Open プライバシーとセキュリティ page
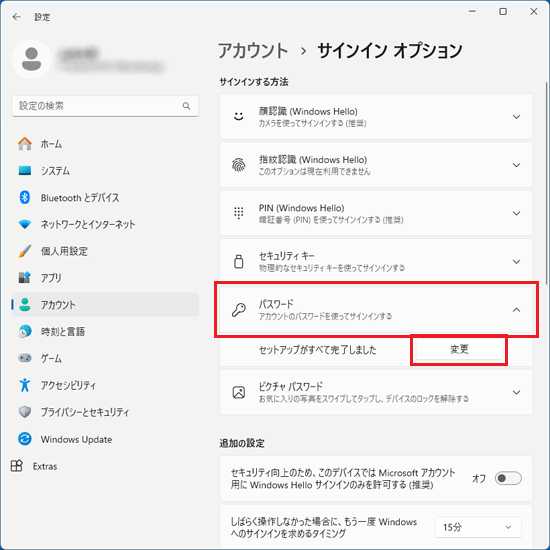This screenshot has height=550, width=550. [x=105, y=412]
